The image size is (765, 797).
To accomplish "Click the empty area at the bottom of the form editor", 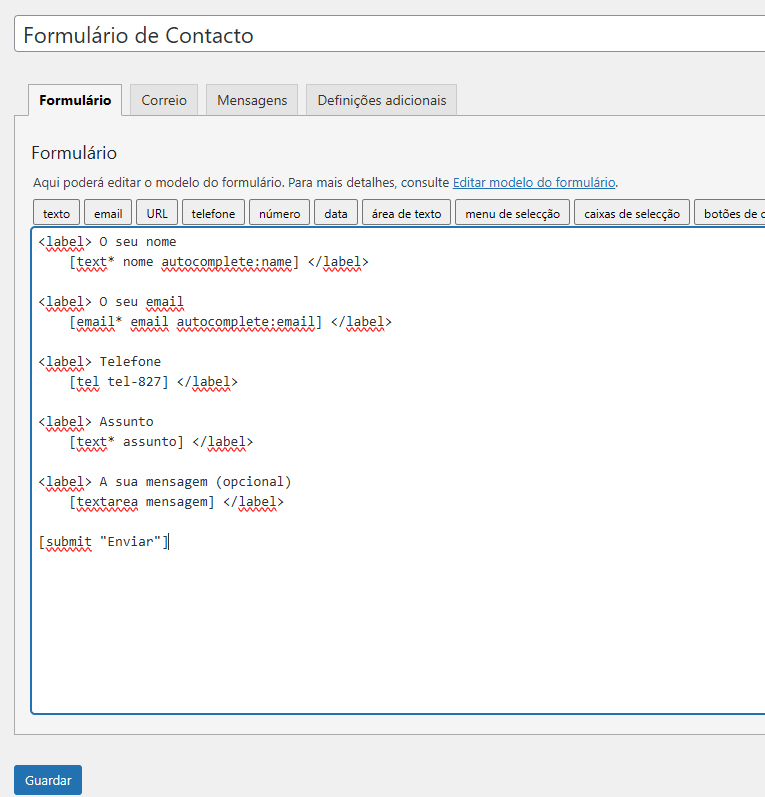I will tap(400, 640).
